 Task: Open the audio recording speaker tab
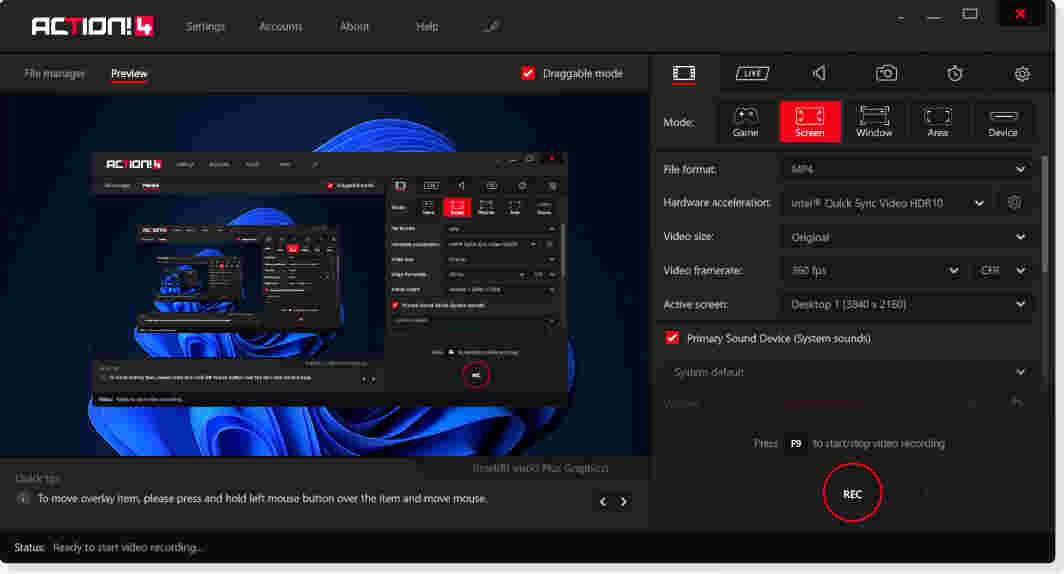tap(819, 73)
